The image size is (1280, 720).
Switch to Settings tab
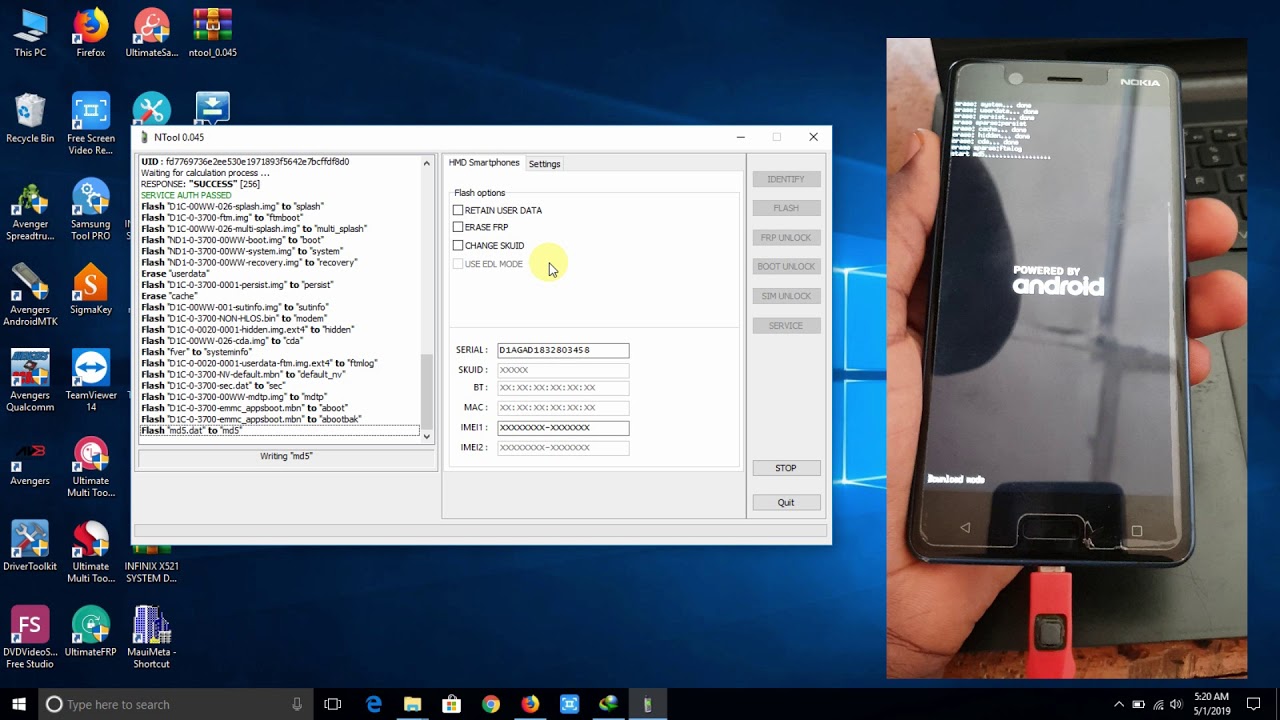tap(545, 164)
